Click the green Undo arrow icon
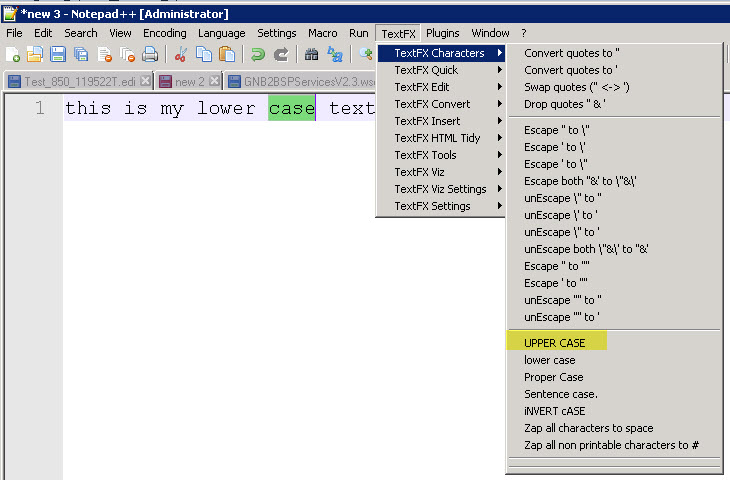Screen dimensions: 730x480 pos(257,54)
